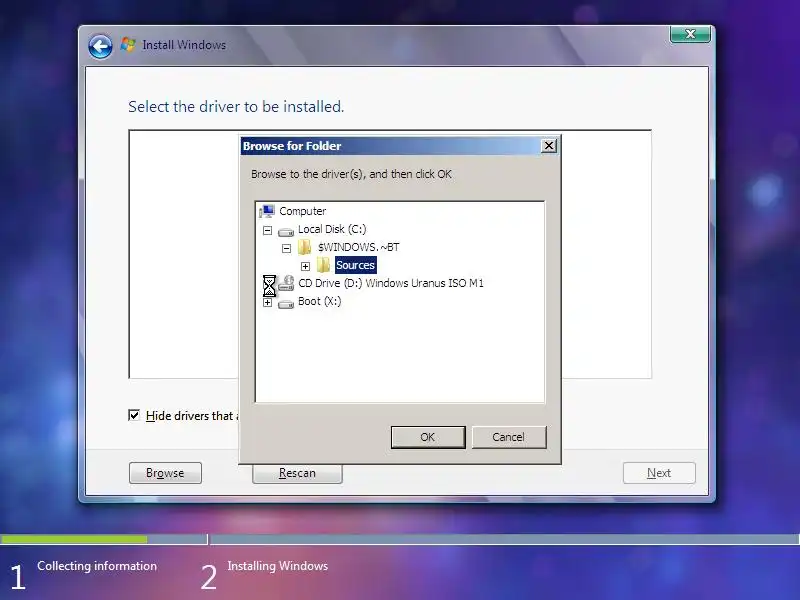Click the Installing Windows step label
800x600 pixels.
click(278, 566)
